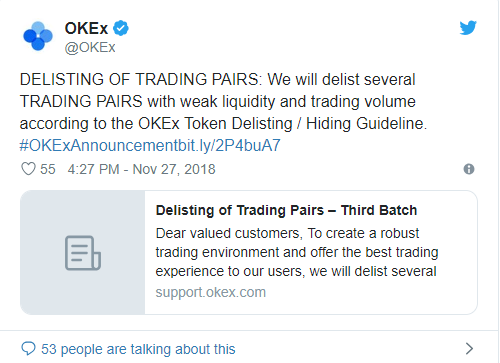This screenshot has height=363, width=500.
Task: View '53 people are talking about this'
Action: 138,349
